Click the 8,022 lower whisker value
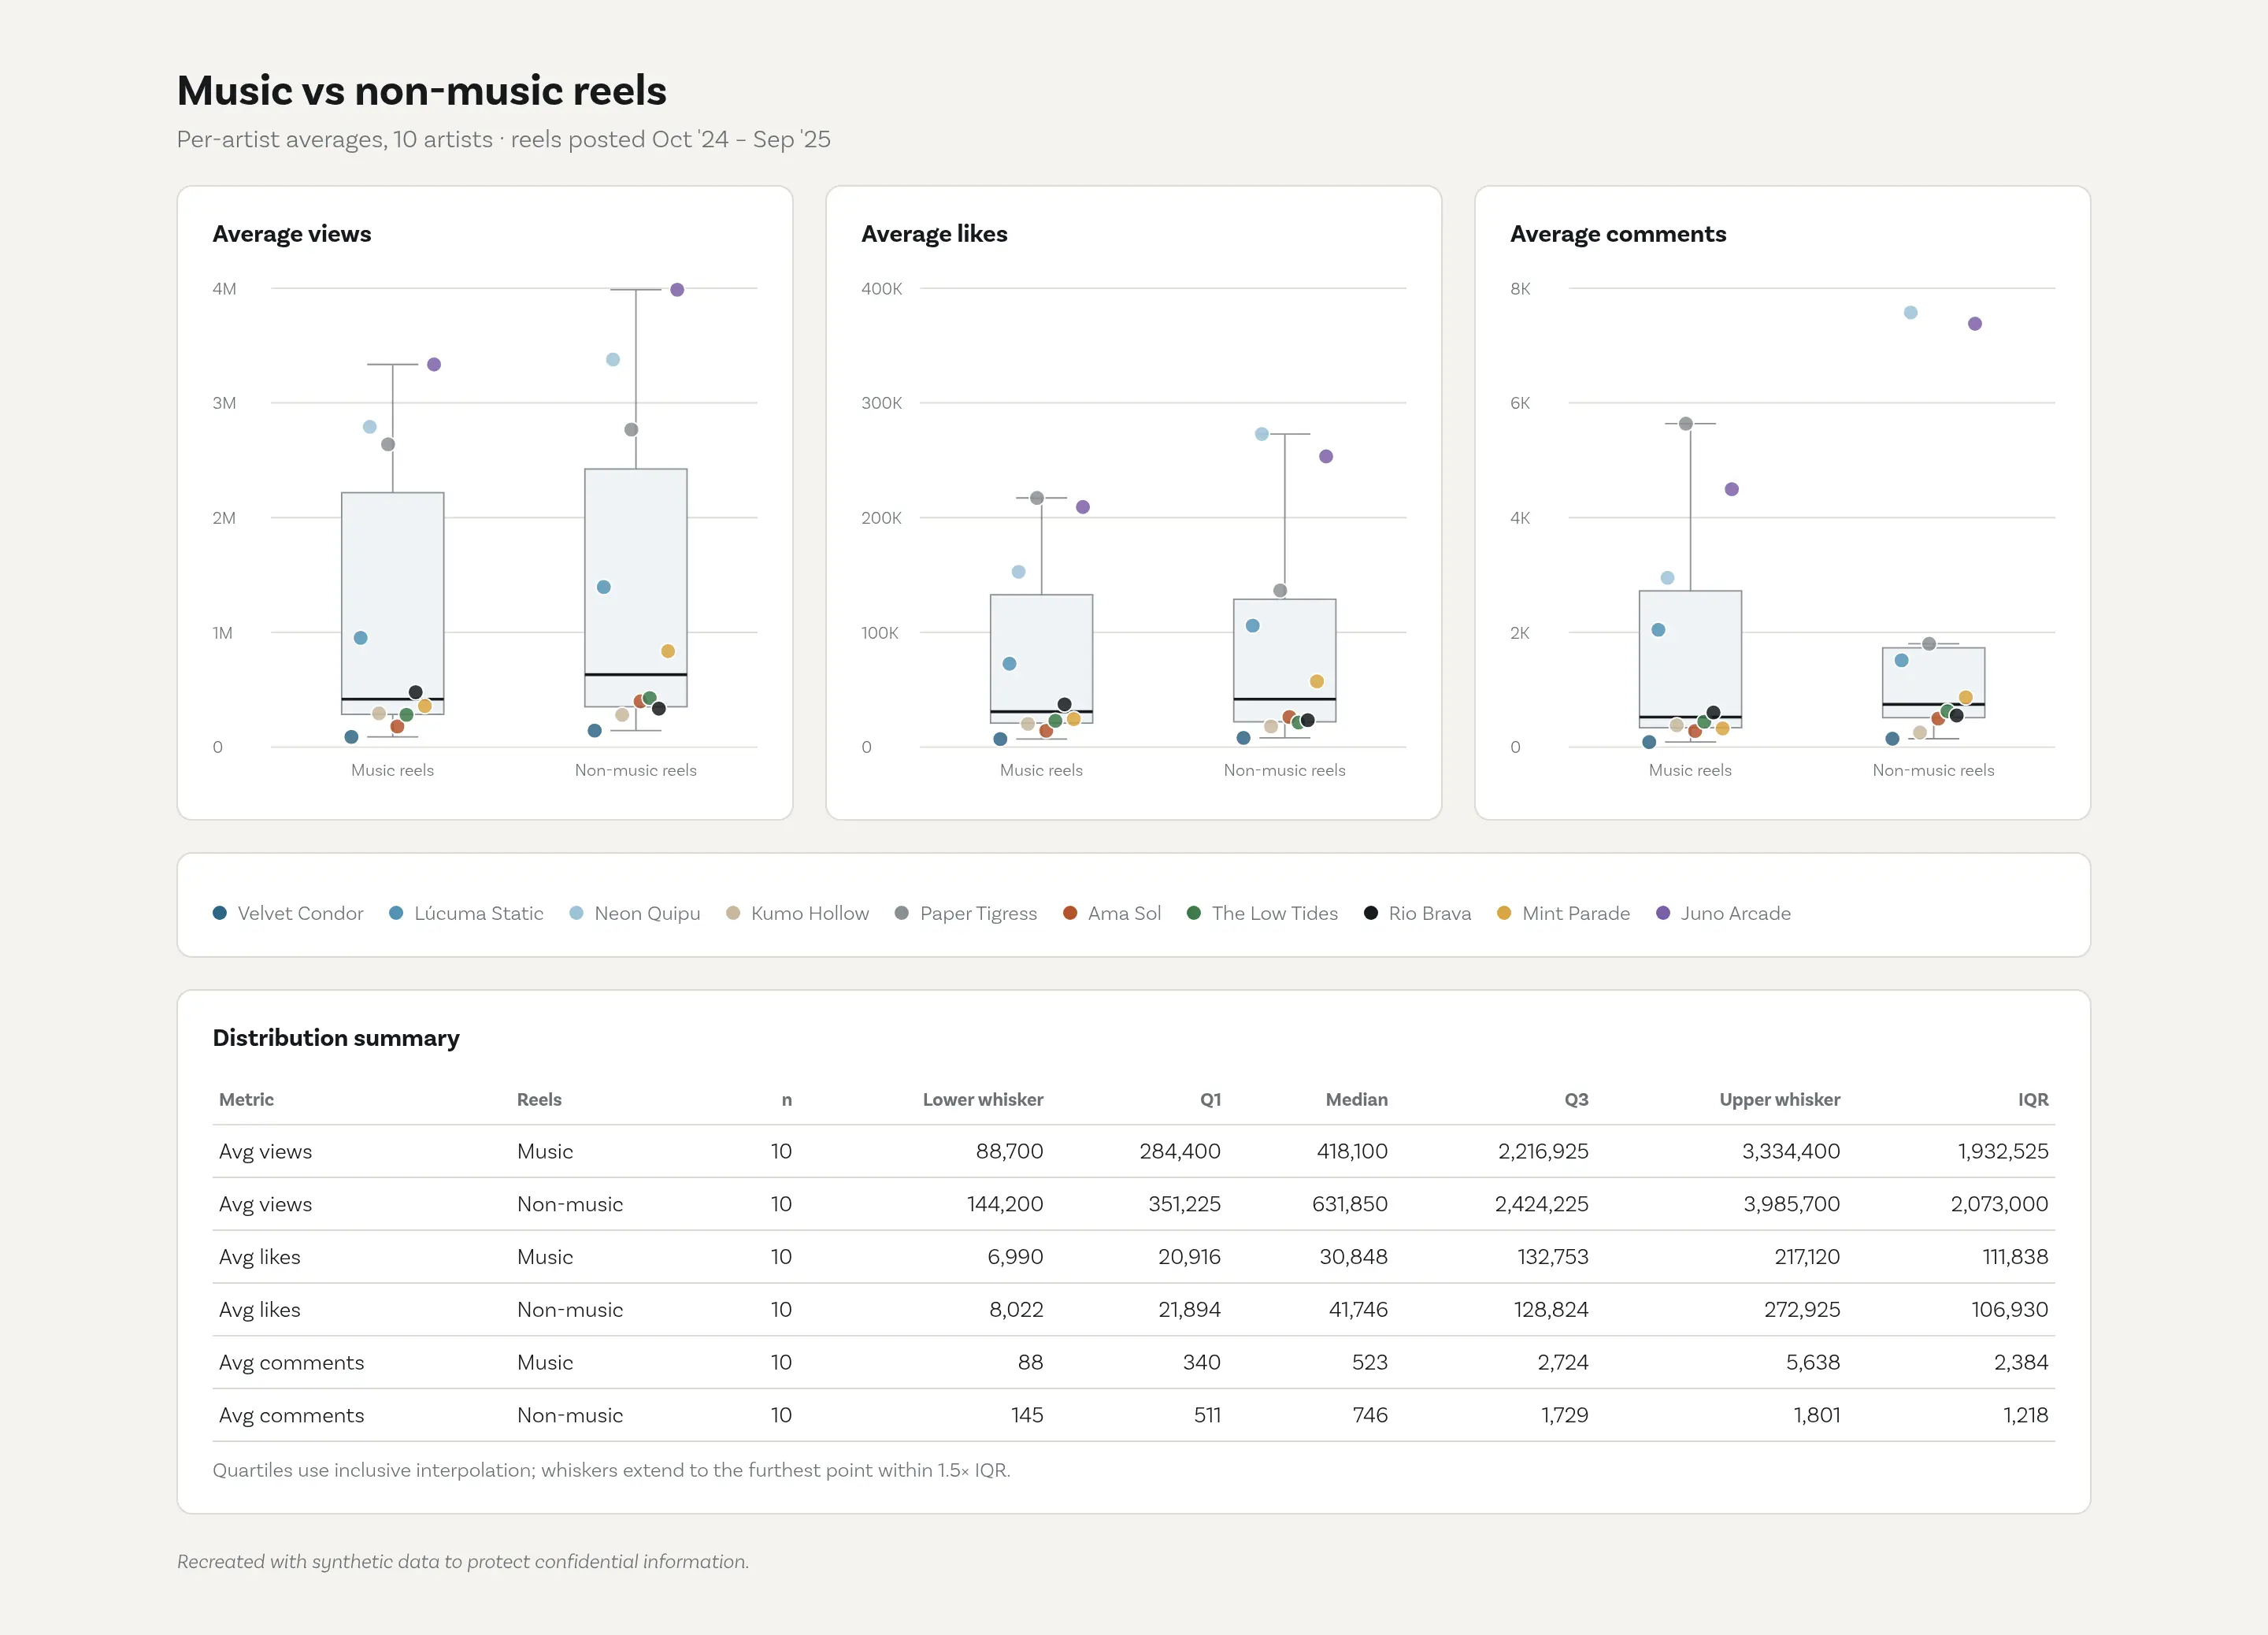The image size is (2268, 1635). [1016, 1310]
